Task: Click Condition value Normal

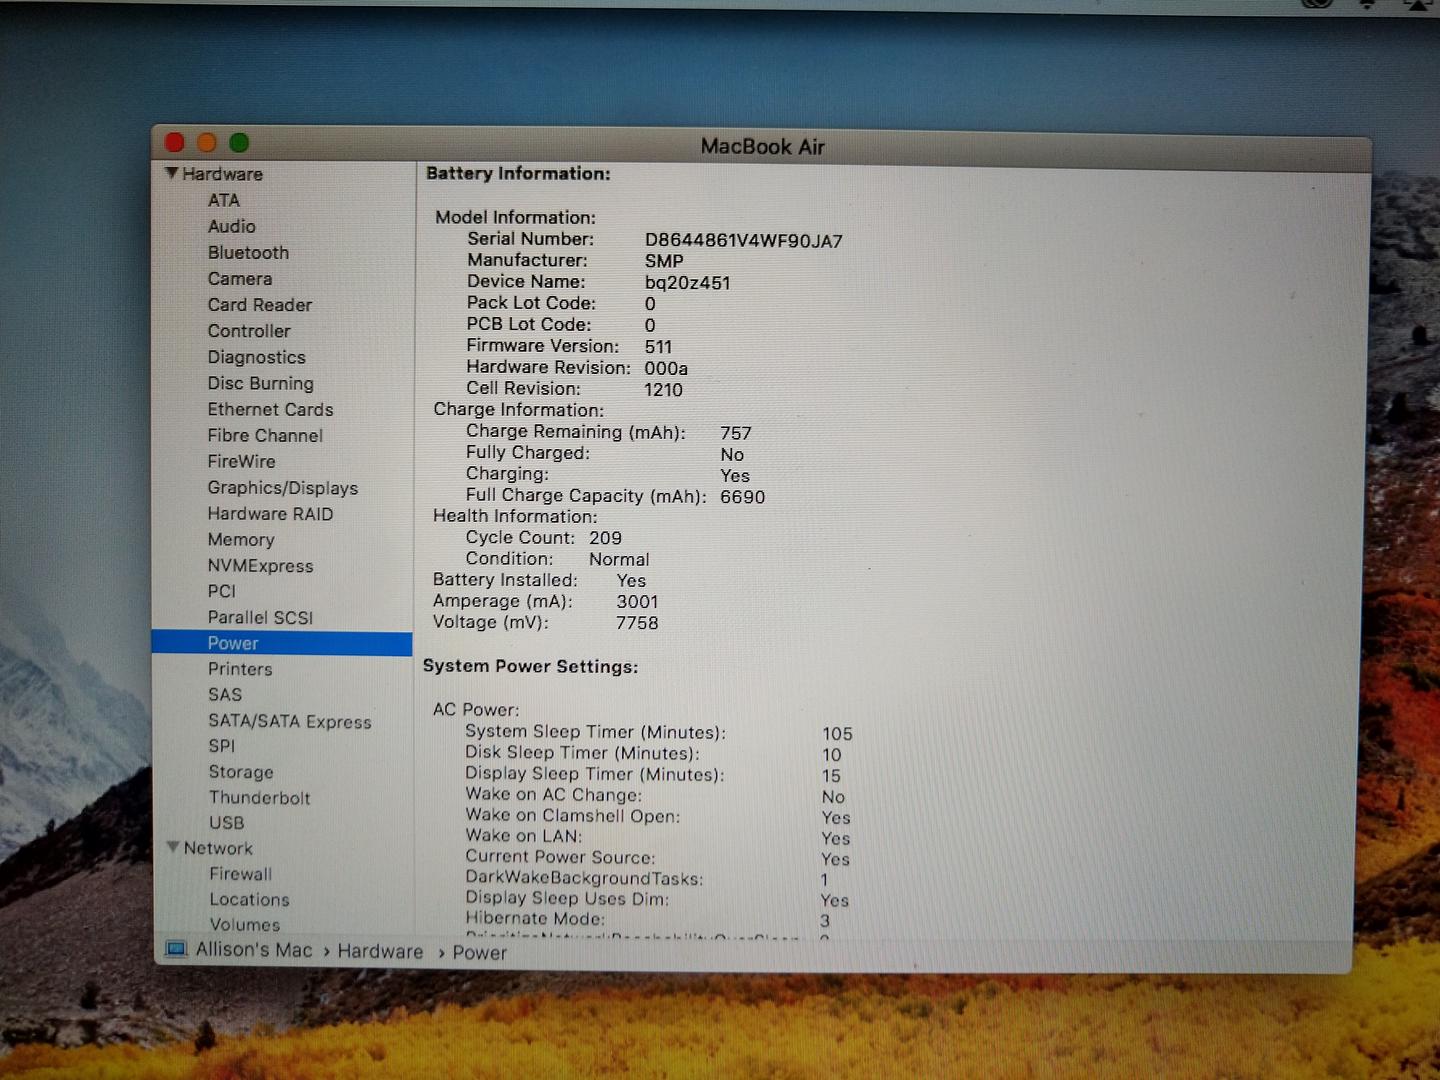Action: coord(619,559)
